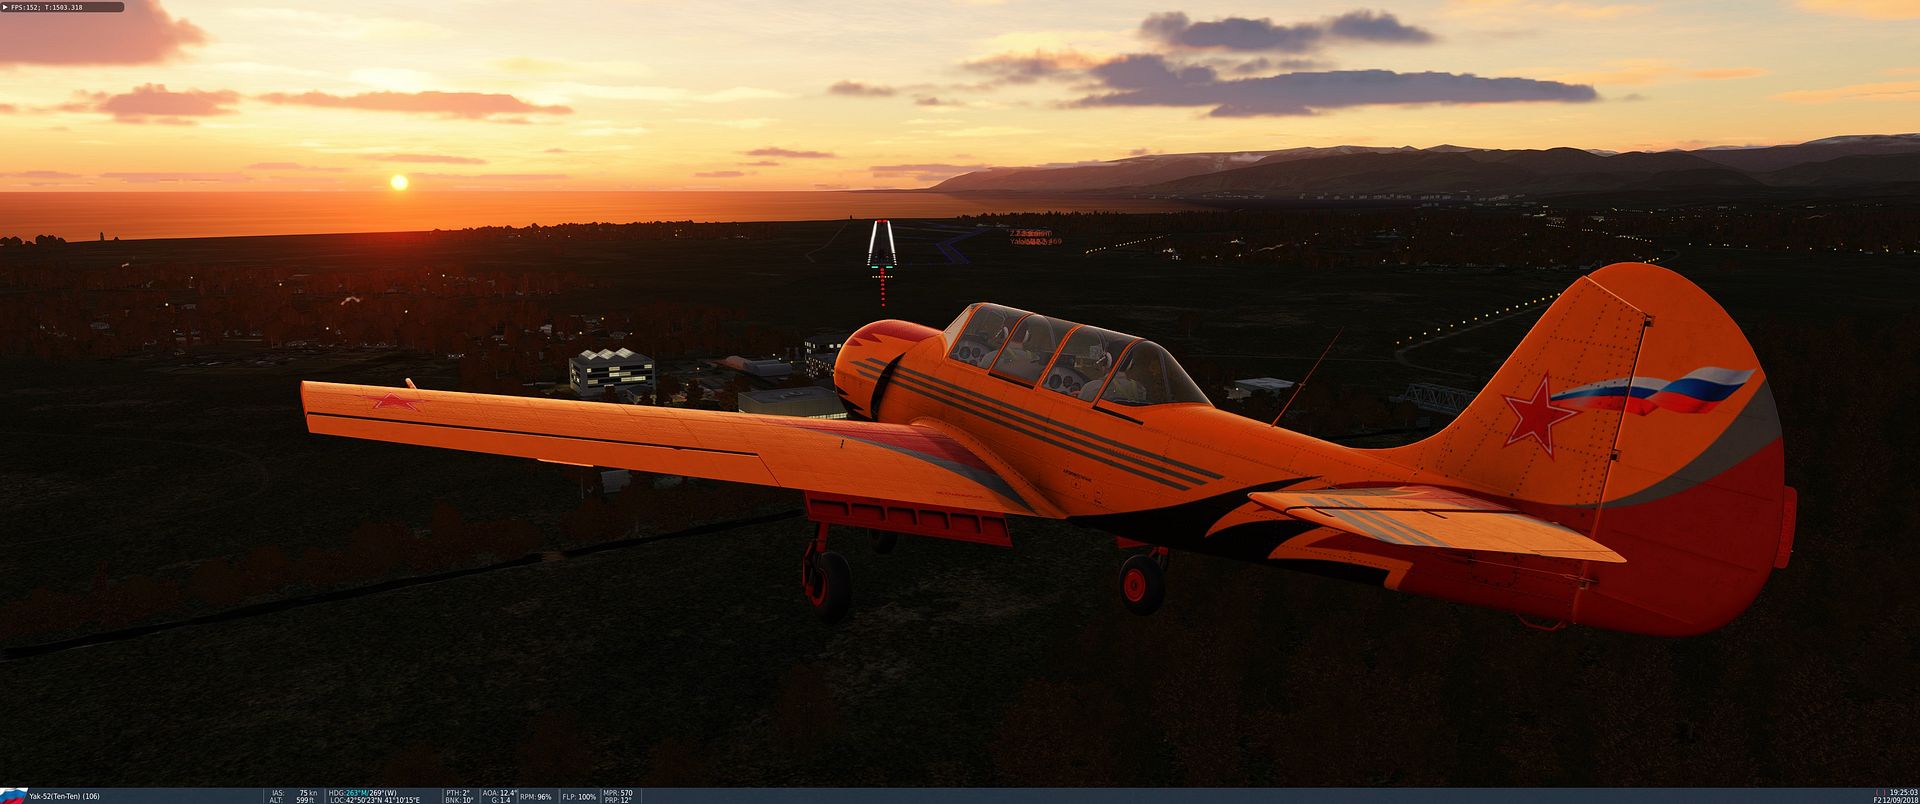Viewport: 1920px width, 804px height.
Task: Click the PTH pitch readout
Action: pos(458,793)
